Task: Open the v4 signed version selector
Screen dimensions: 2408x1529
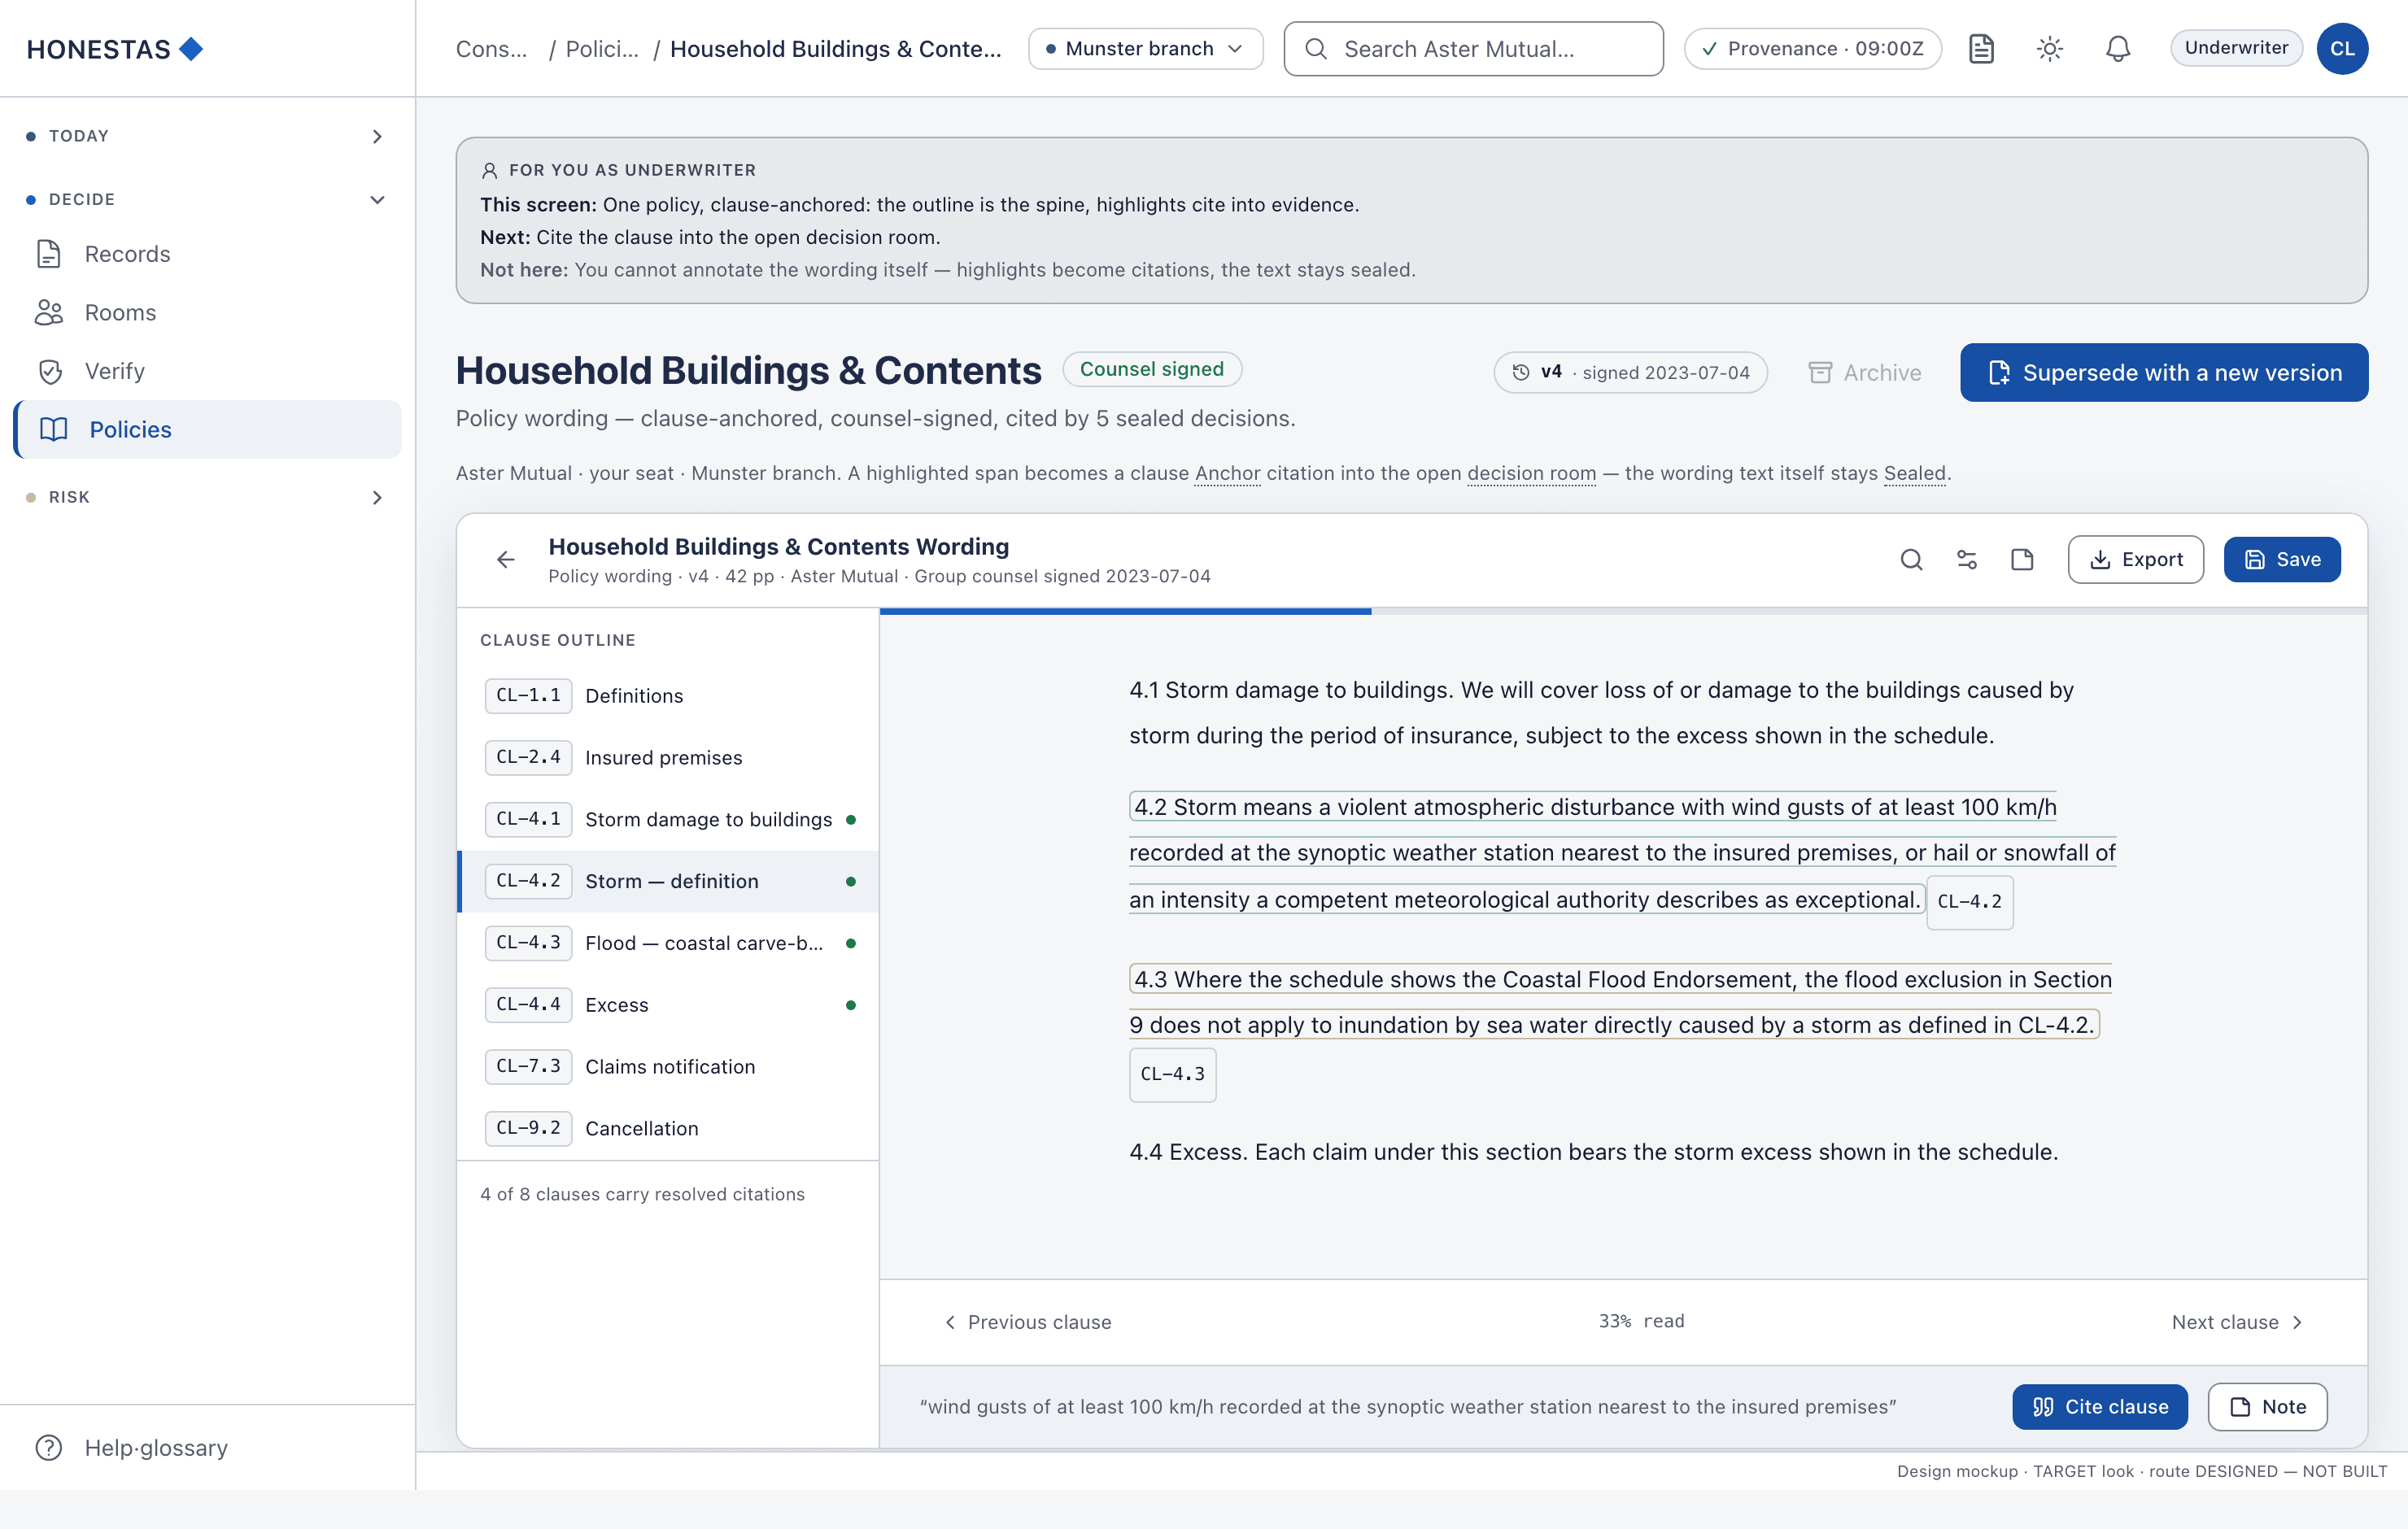Action: tap(1630, 372)
